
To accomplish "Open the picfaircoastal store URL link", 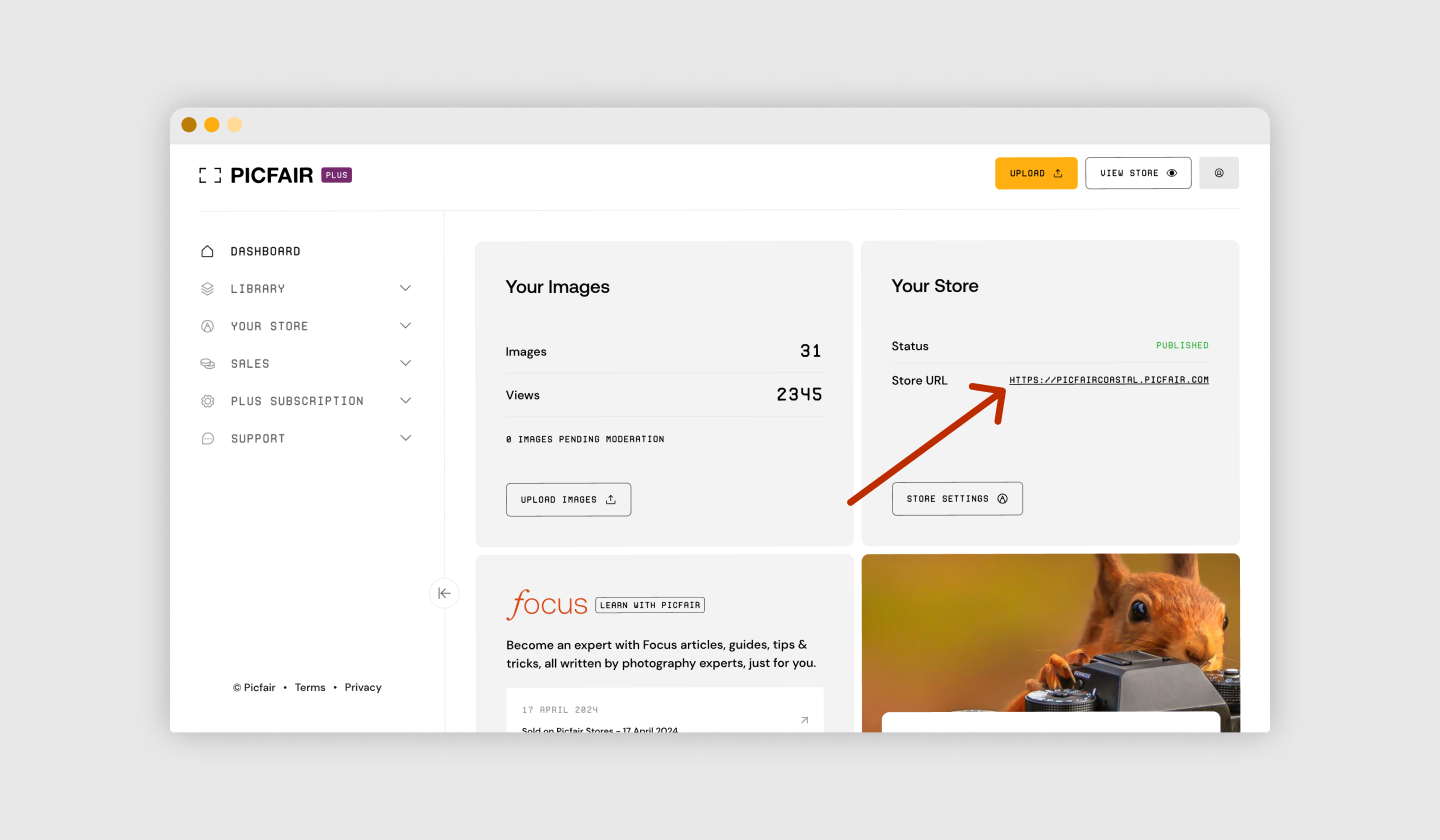I will tap(1109, 380).
